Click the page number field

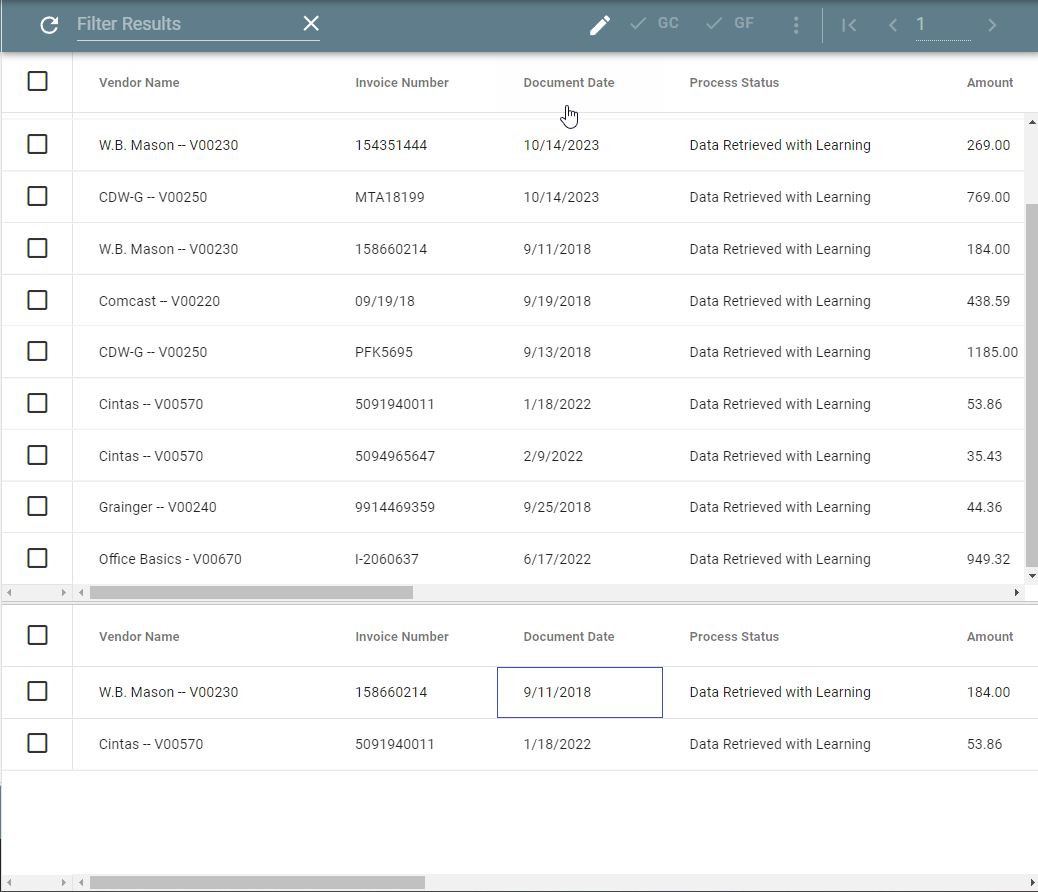942,25
